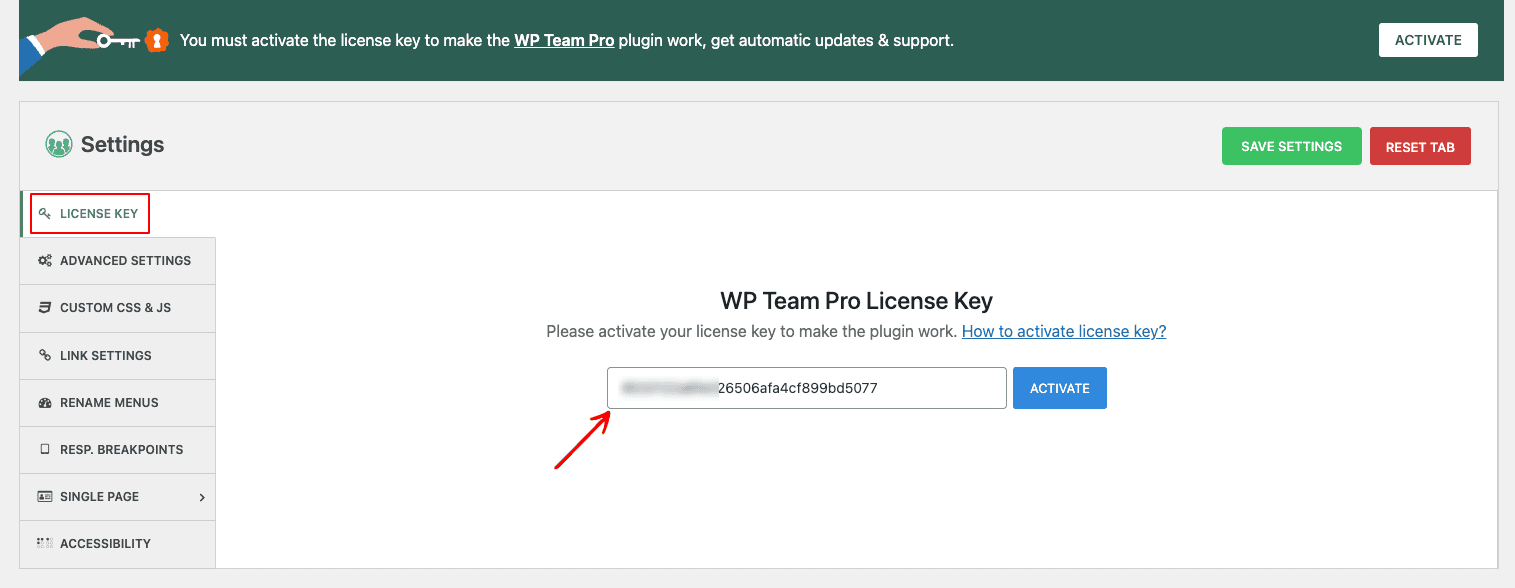
Task: Click the blue ACTIVATE button beside license field
Action: 1060,388
